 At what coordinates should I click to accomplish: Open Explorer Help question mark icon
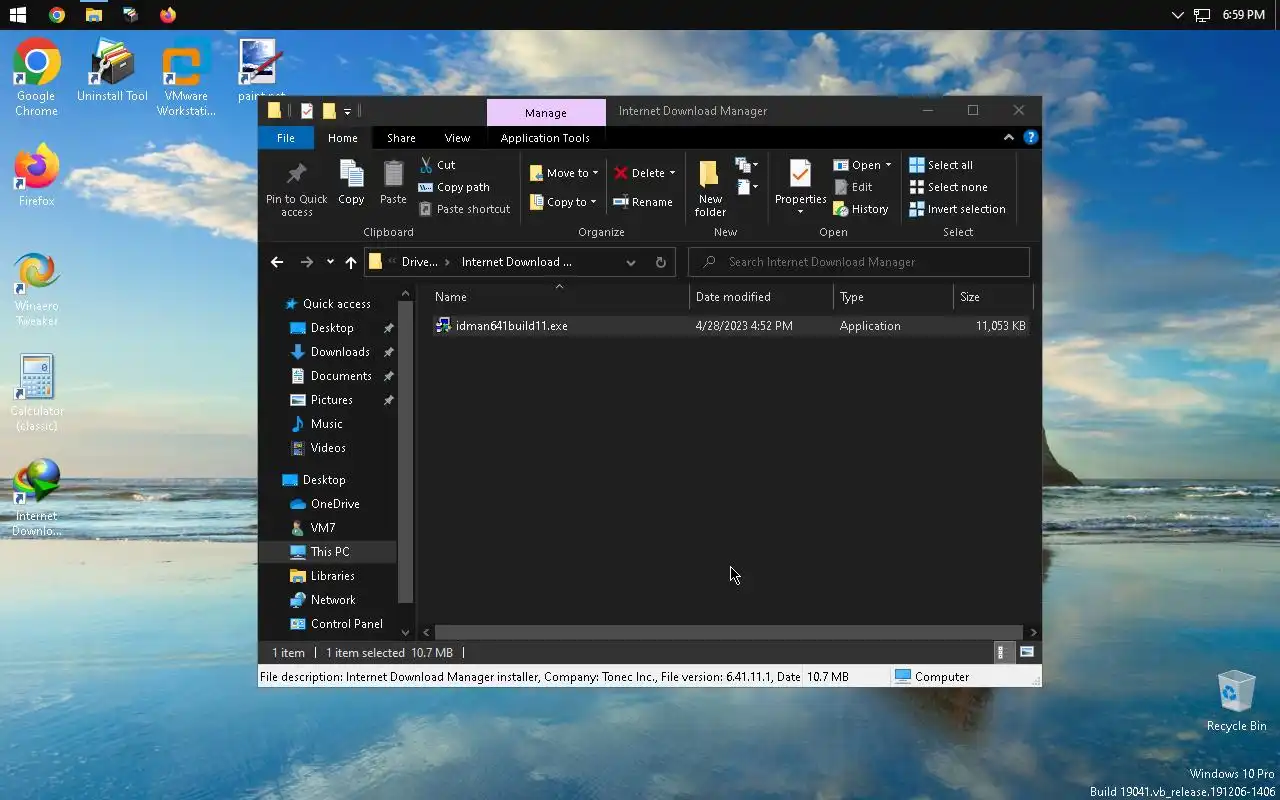point(1031,138)
